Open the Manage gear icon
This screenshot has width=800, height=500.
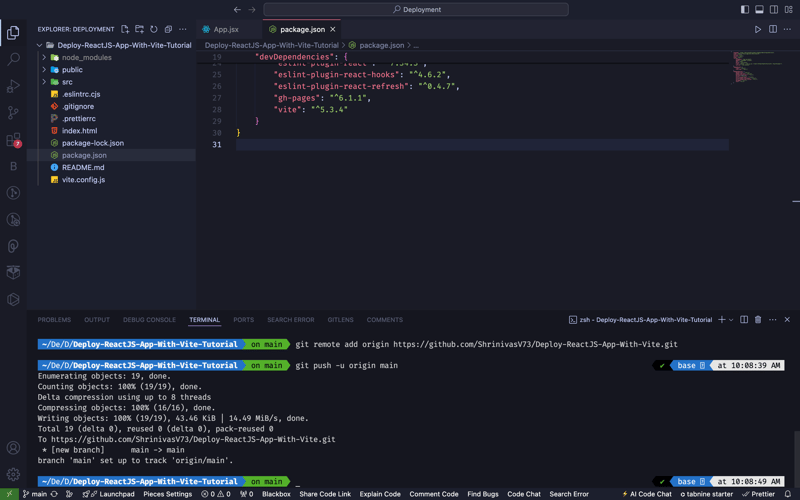(13, 474)
